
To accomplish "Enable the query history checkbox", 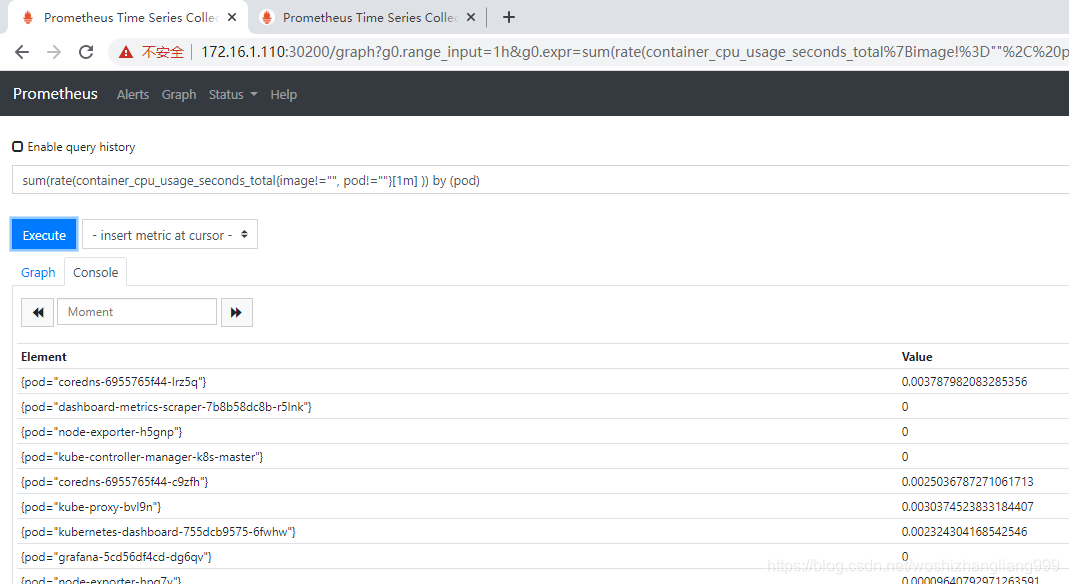I will point(18,147).
